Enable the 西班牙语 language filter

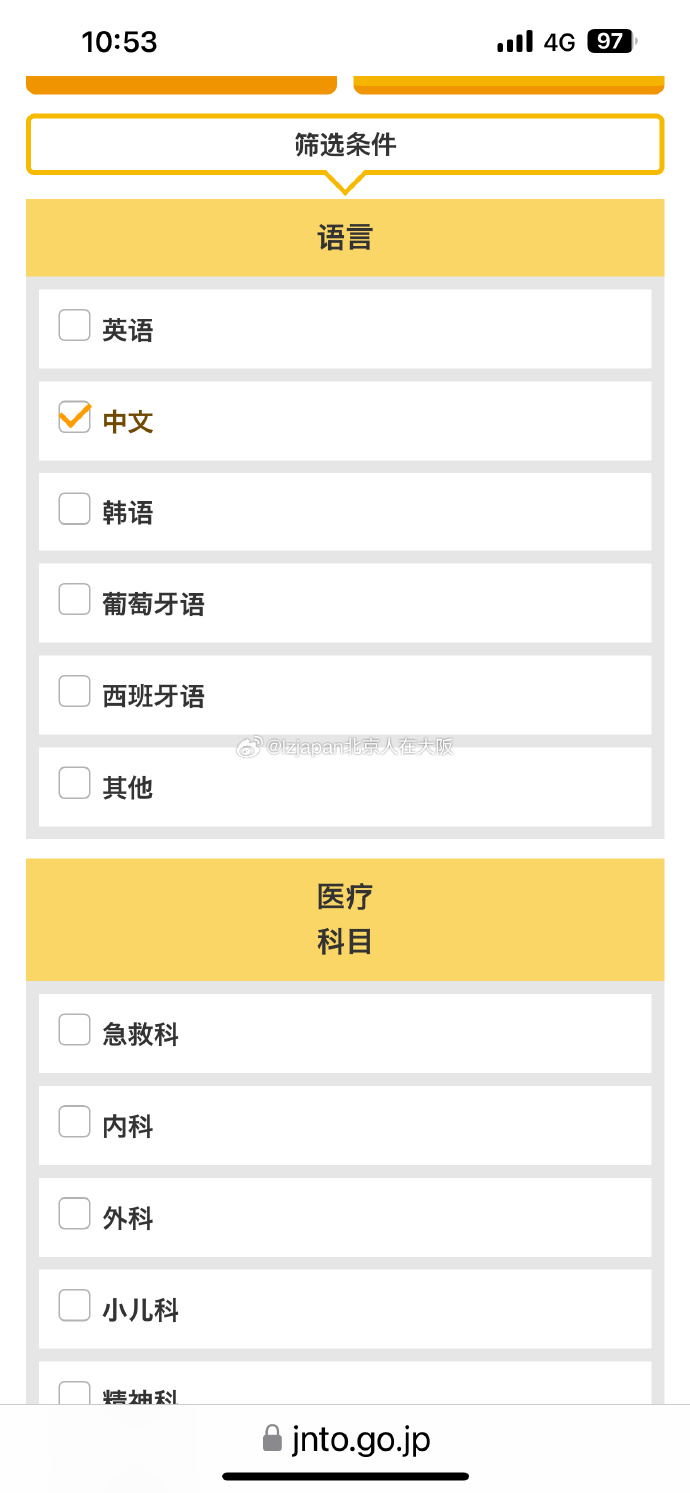75,692
